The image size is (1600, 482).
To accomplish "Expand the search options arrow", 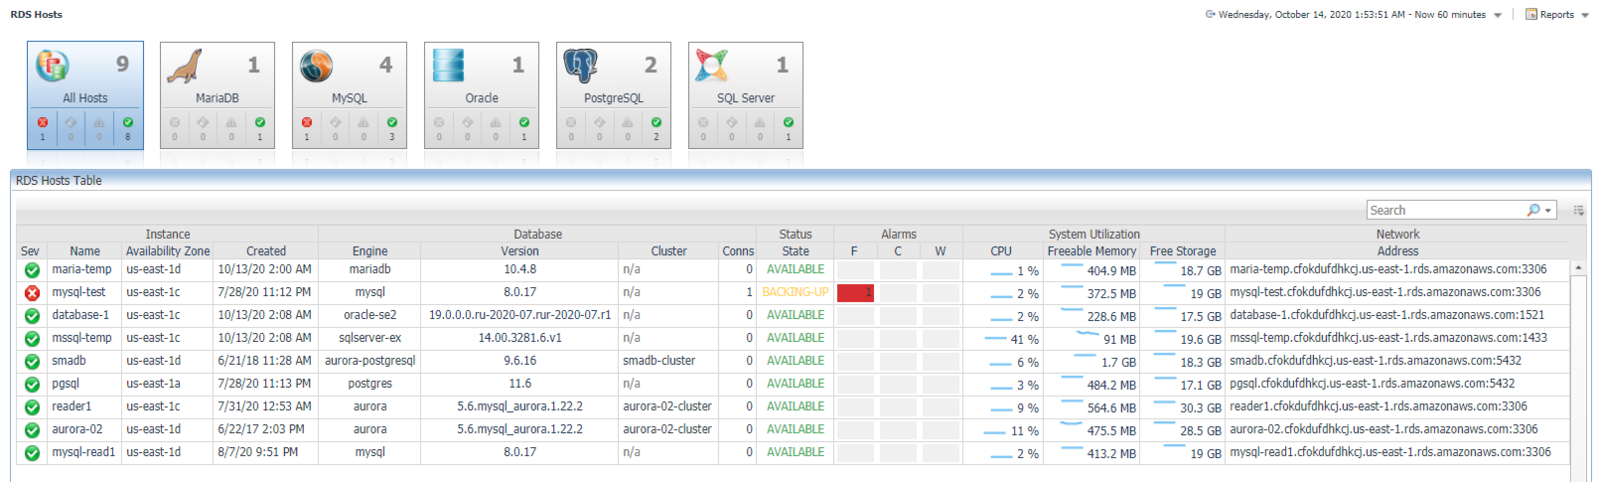I will (1548, 211).
